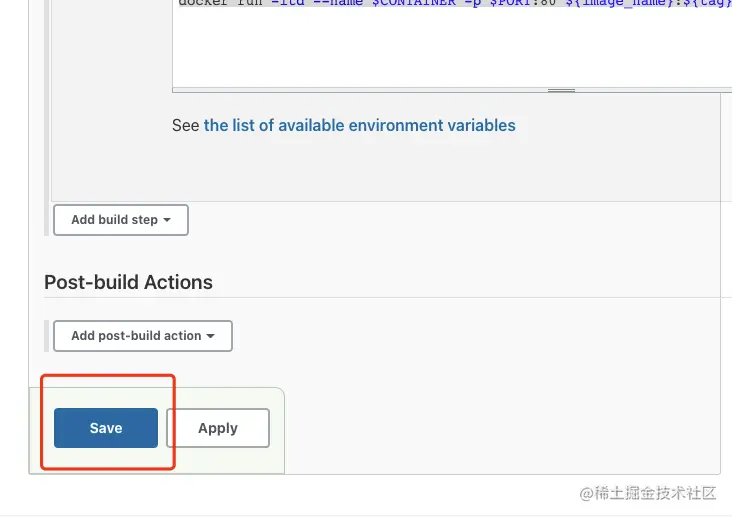Click the gray bar beside Add post-build action
This screenshot has width=732, height=517.
click(x=47, y=336)
